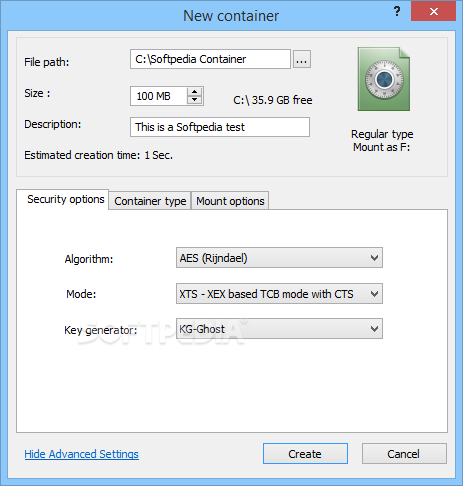Switch to the Mount options tab
The height and width of the screenshot is (486, 463).
click(x=230, y=201)
